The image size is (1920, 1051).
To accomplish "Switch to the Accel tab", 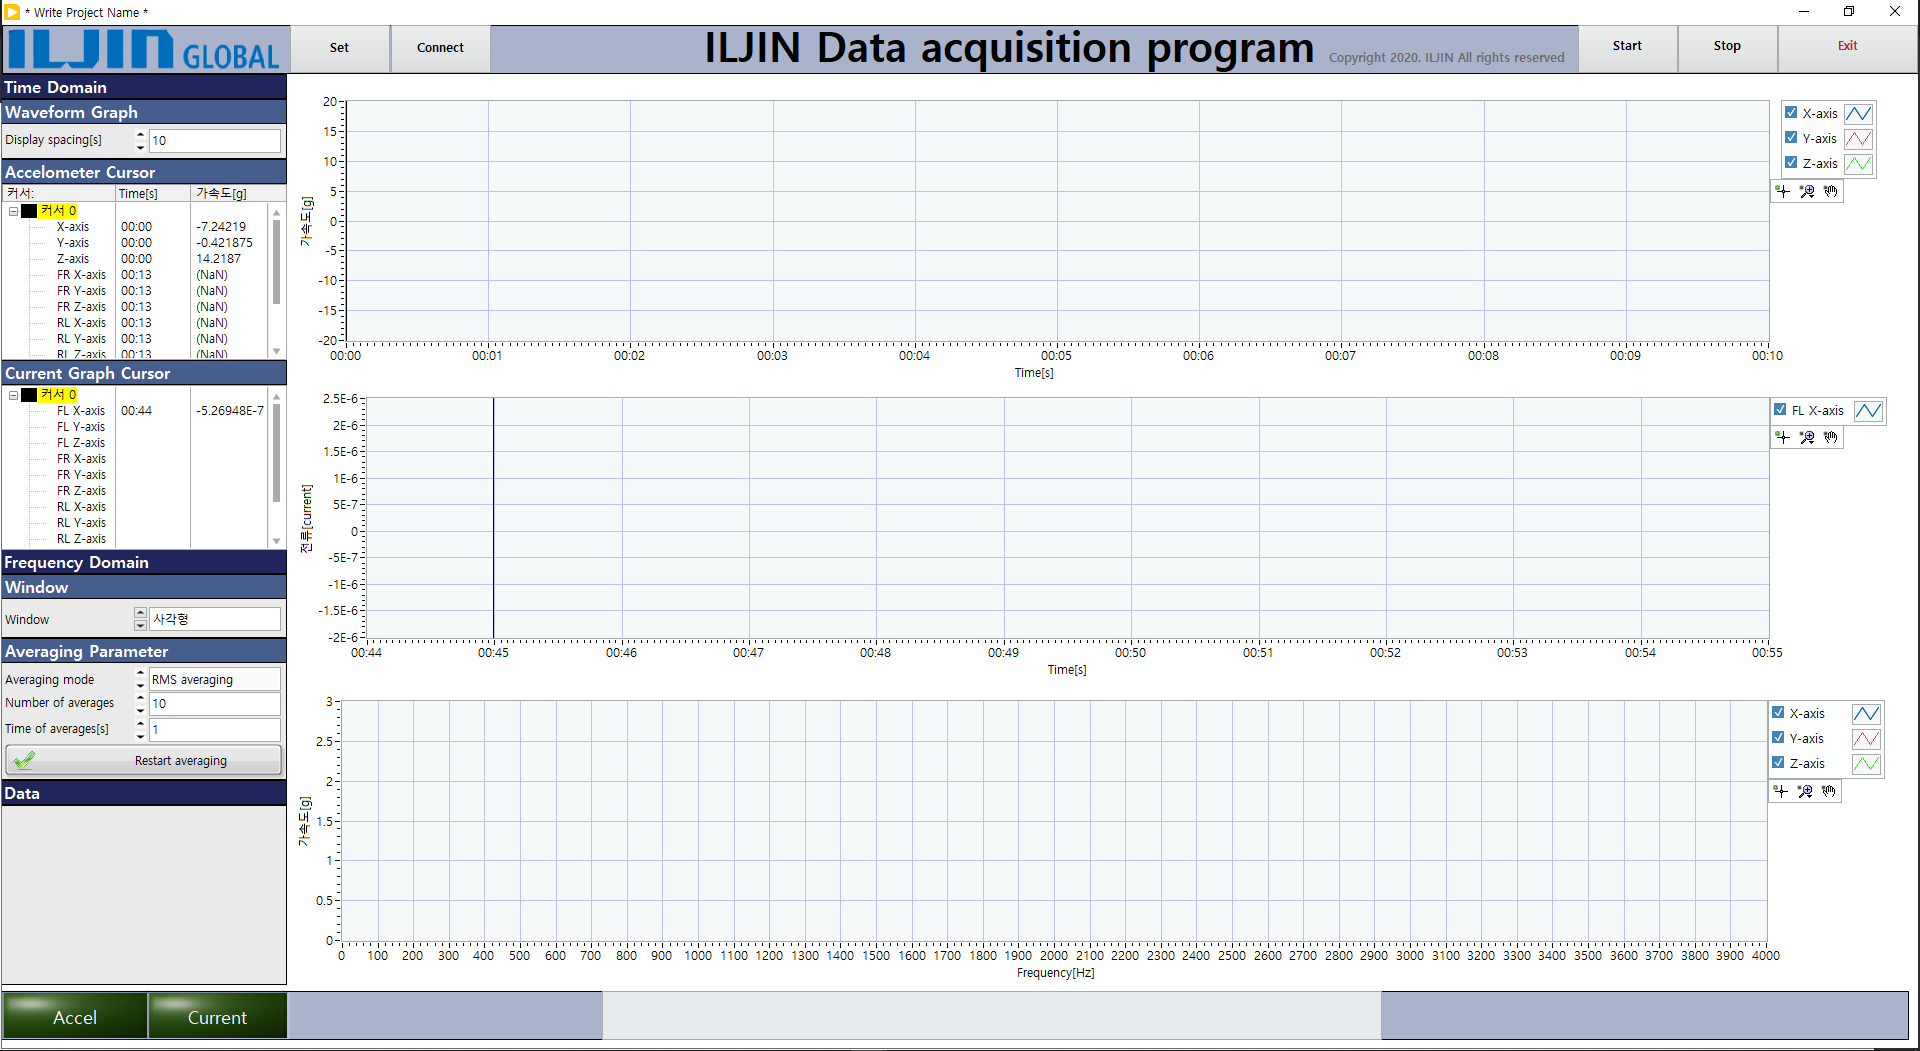I will pos(75,1016).
